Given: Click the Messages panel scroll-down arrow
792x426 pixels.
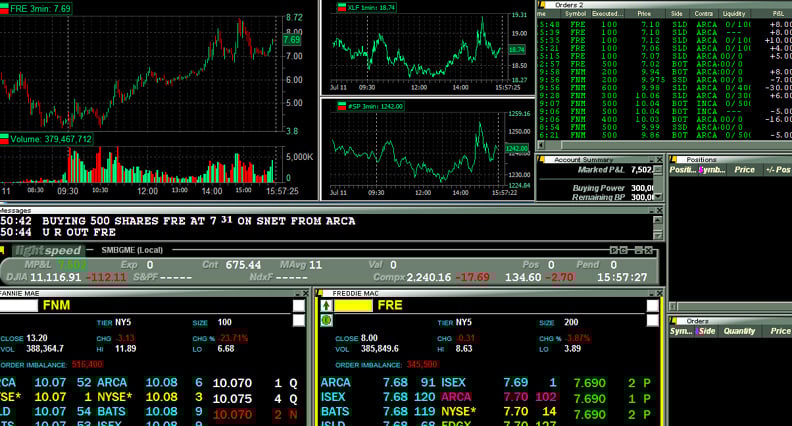Looking at the screenshot, I should pos(658,235).
